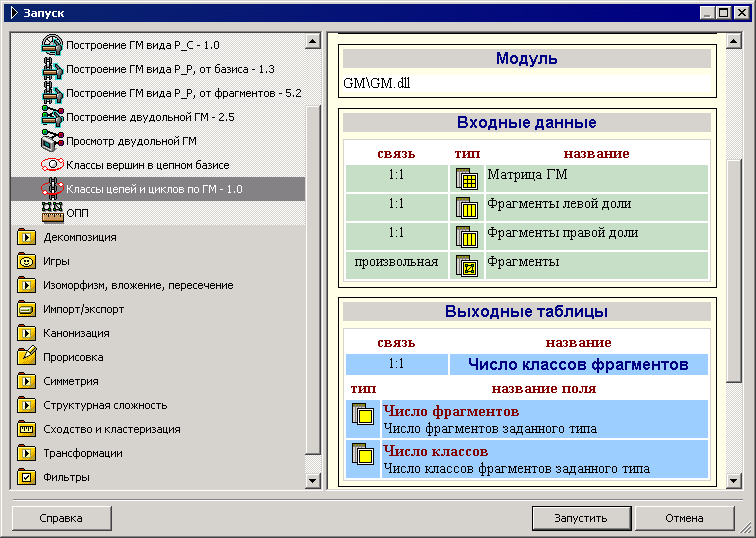
Task: Click the left panel scroll-down arrow
Action: pos(313,482)
